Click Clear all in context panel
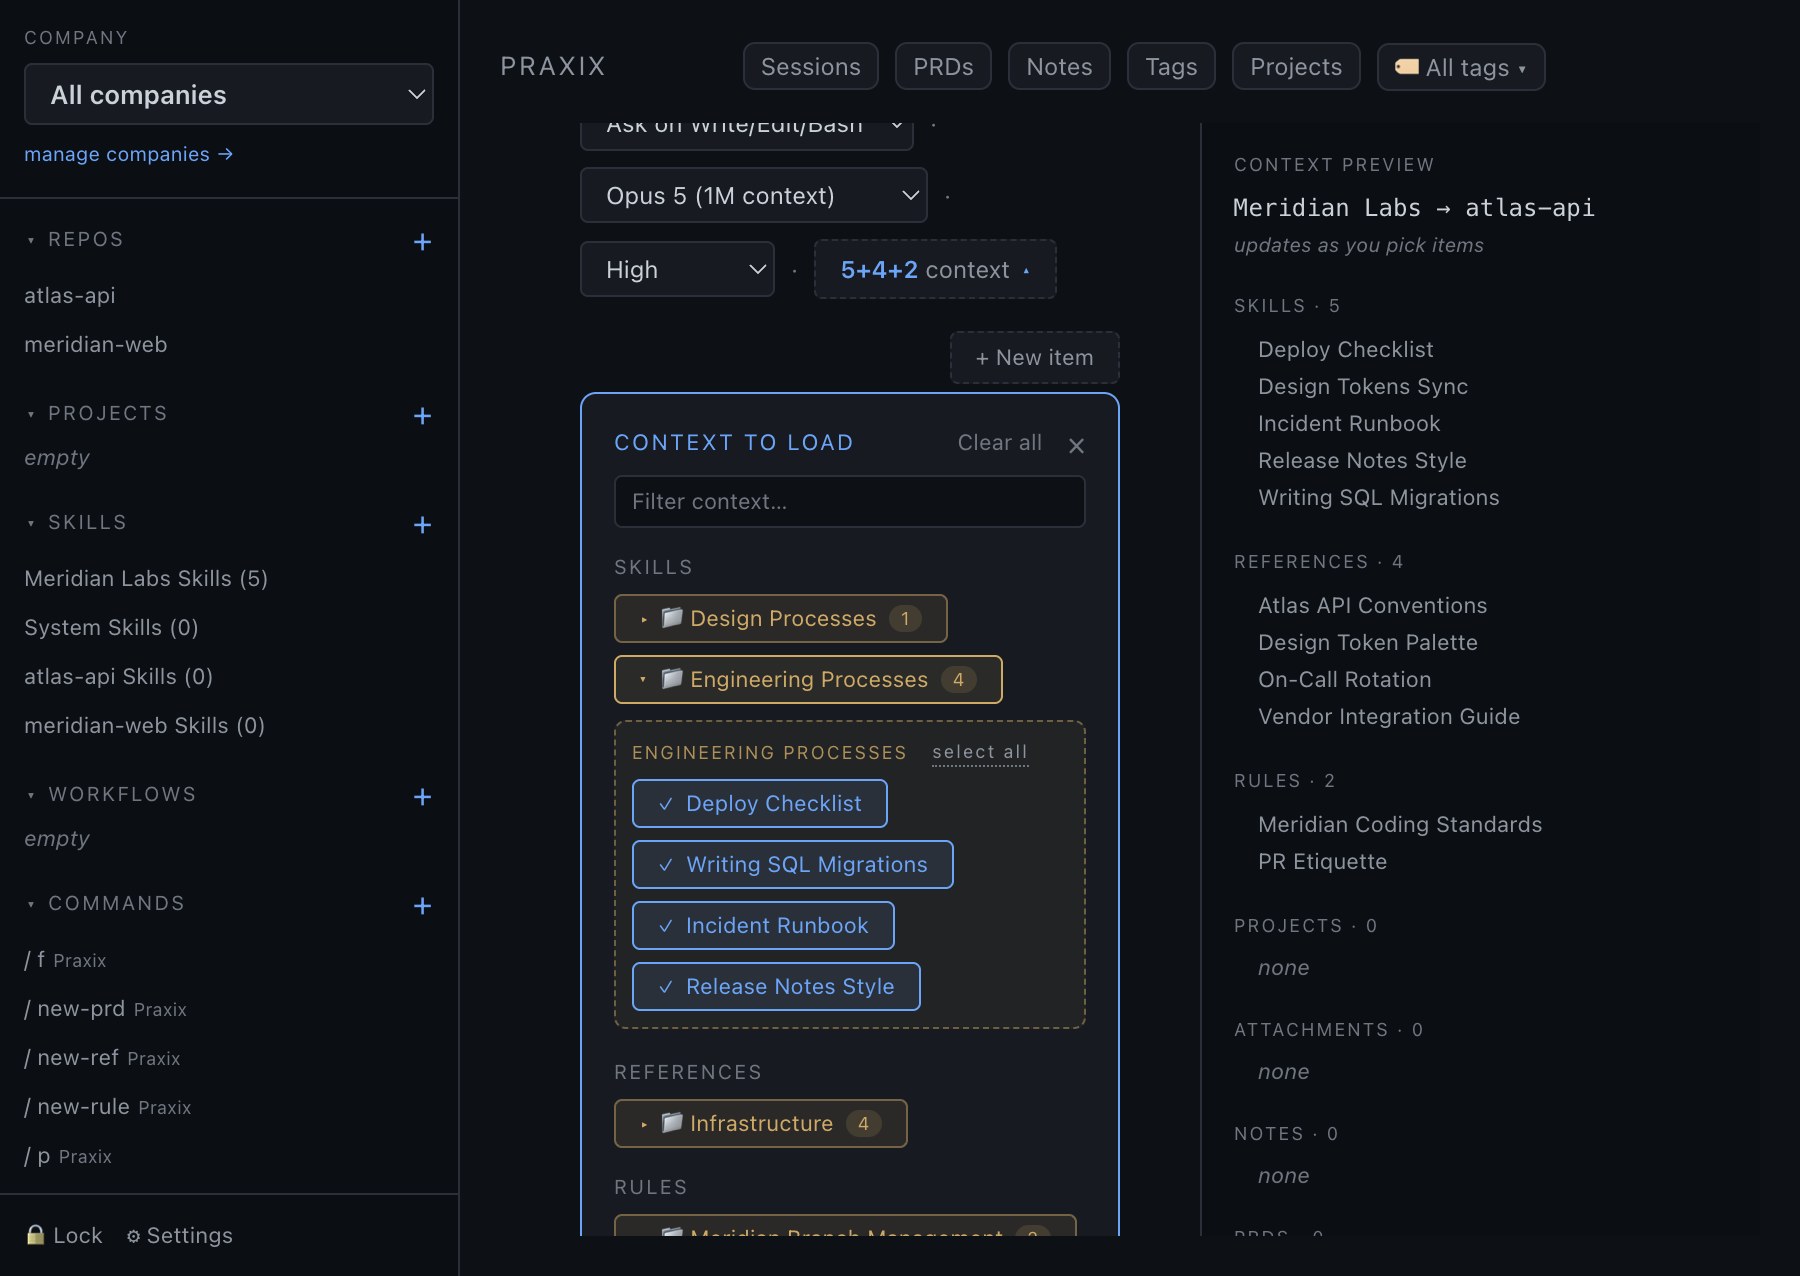 [x=999, y=443]
